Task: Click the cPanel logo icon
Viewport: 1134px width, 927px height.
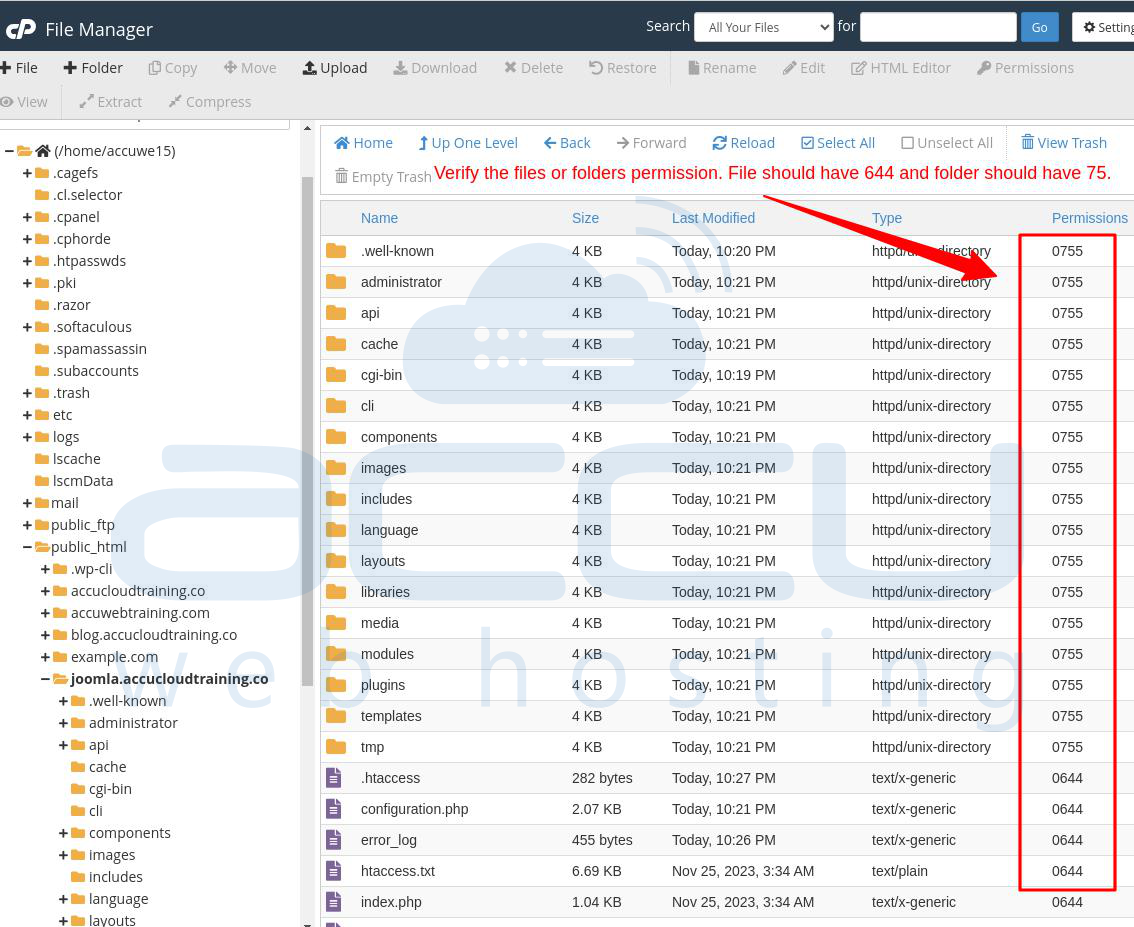Action: click(21, 29)
